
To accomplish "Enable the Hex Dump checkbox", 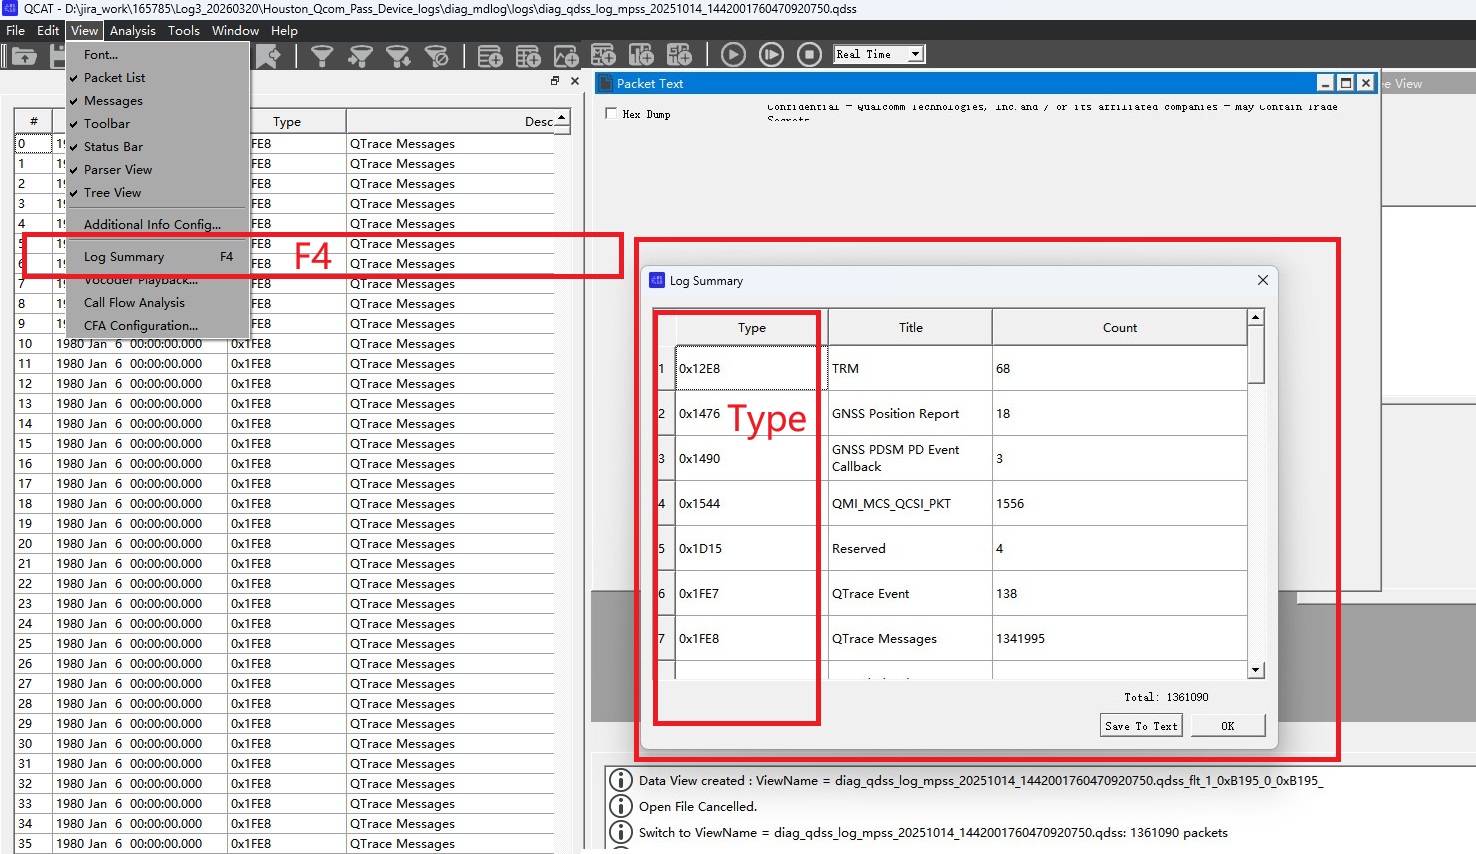I will click(x=611, y=114).
